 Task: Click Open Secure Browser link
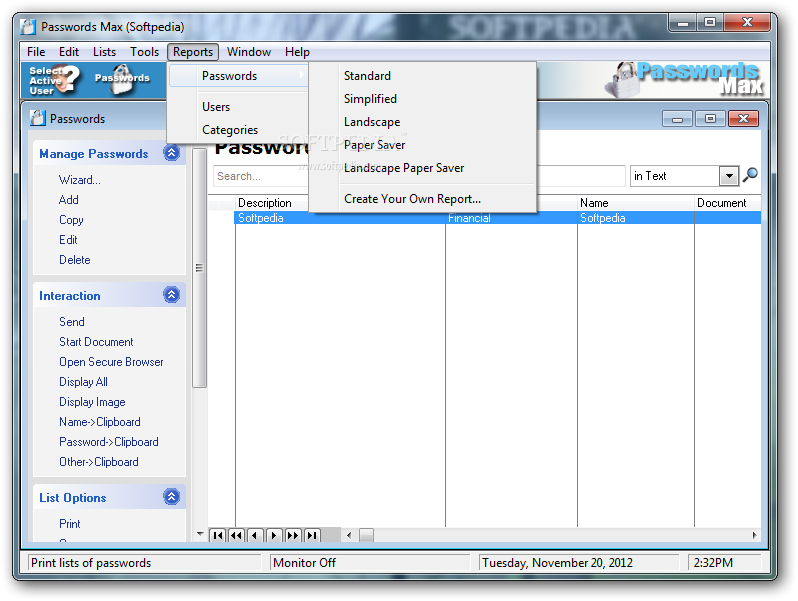[x=111, y=362]
